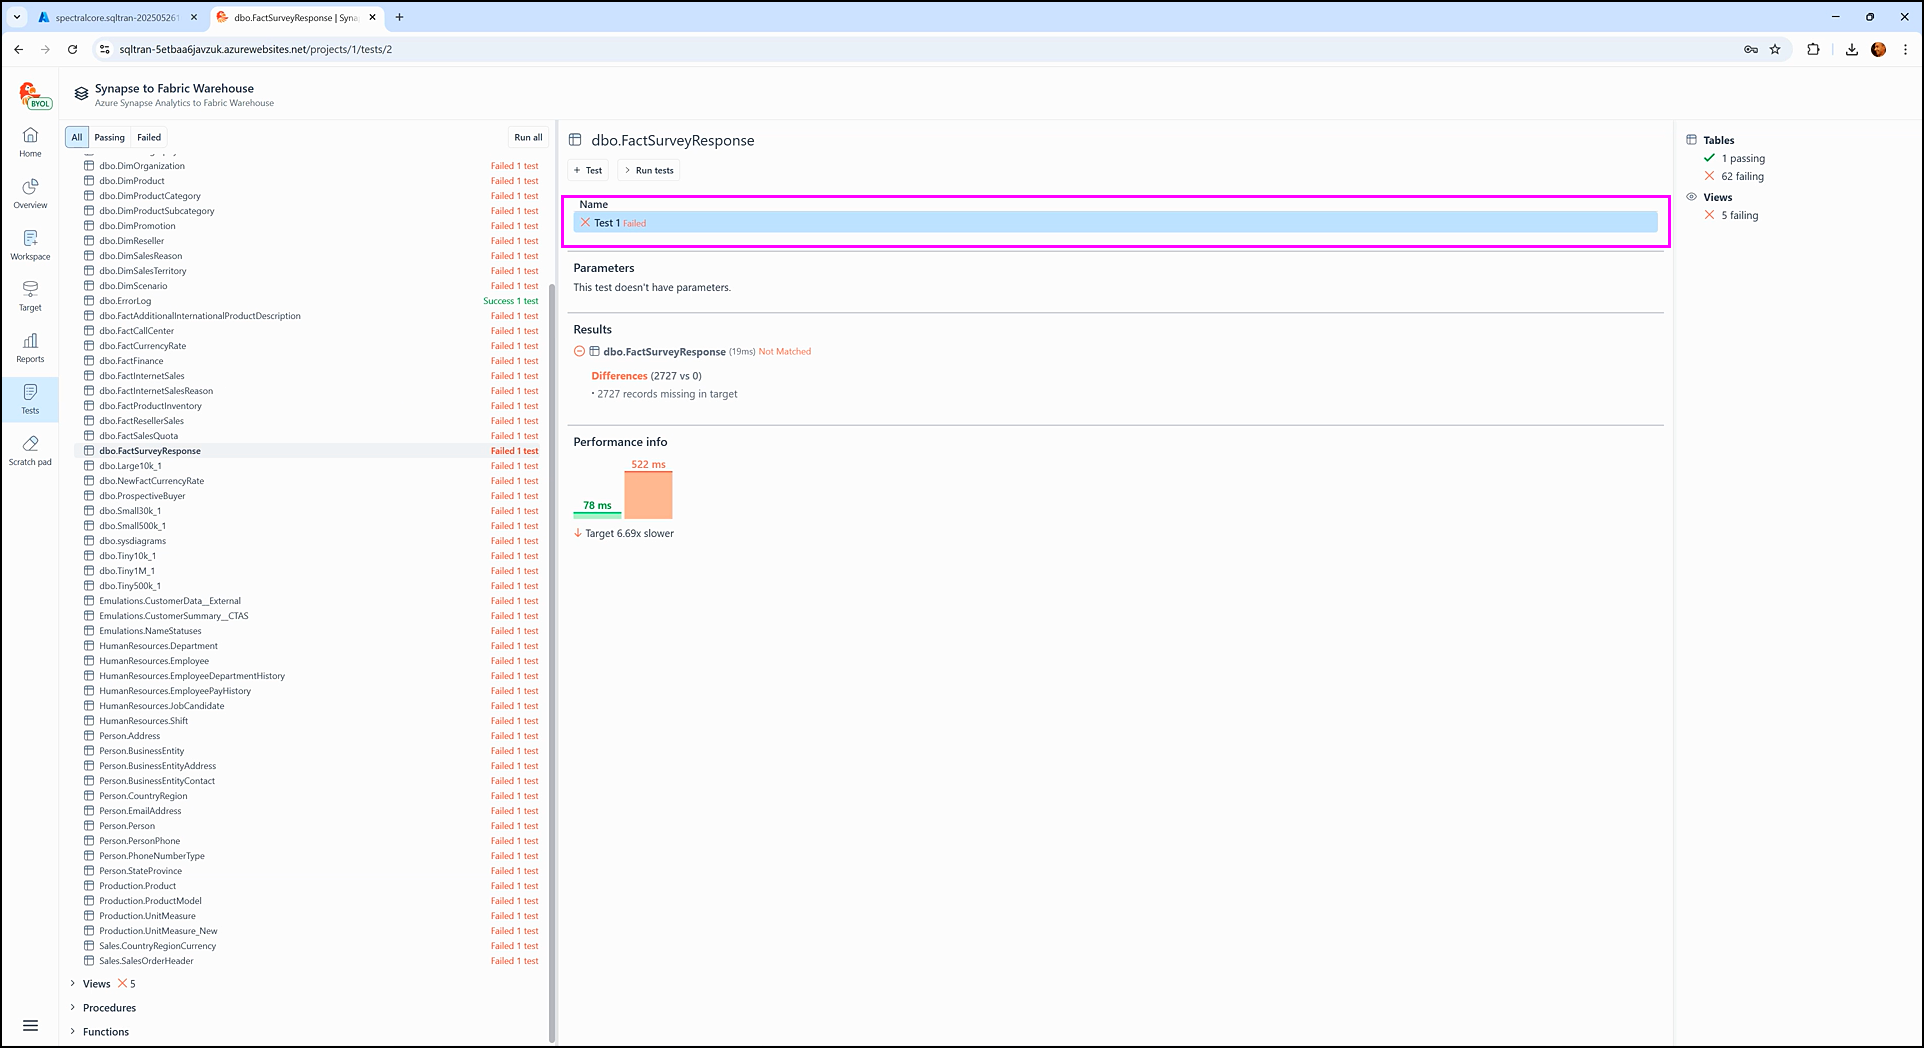The width and height of the screenshot is (1924, 1048).
Task: Show only Passing tests filter
Action: tap(109, 138)
